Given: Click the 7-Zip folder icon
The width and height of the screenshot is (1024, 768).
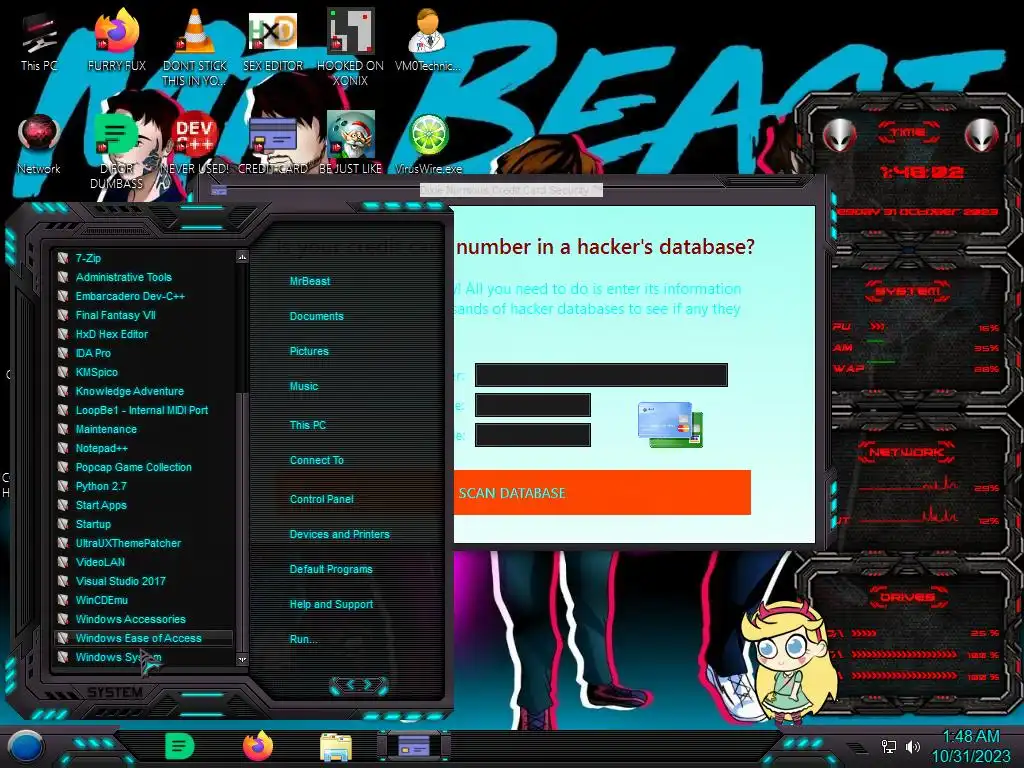Looking at the screenshot, I should [x=63, y=258].
